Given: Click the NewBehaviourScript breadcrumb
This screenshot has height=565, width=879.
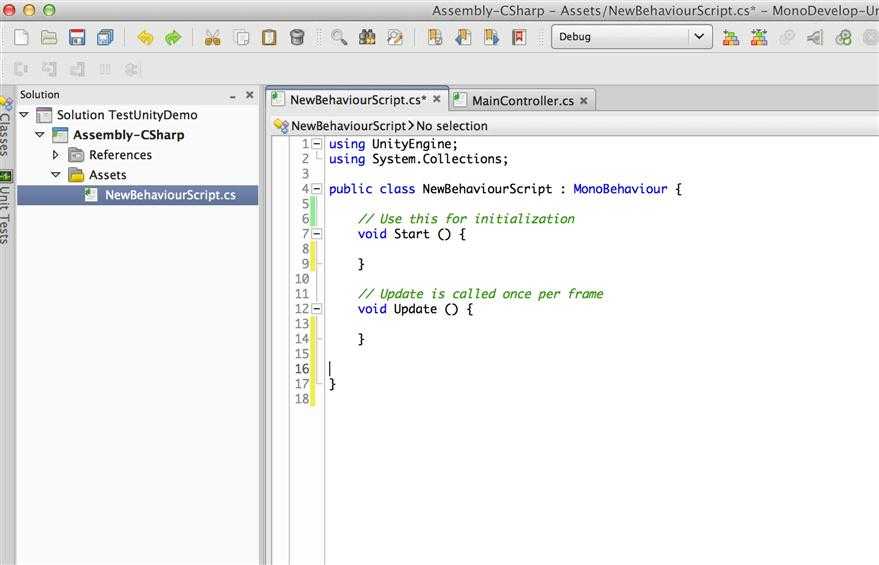Looking at the screenshot, I should coord(348,126).
